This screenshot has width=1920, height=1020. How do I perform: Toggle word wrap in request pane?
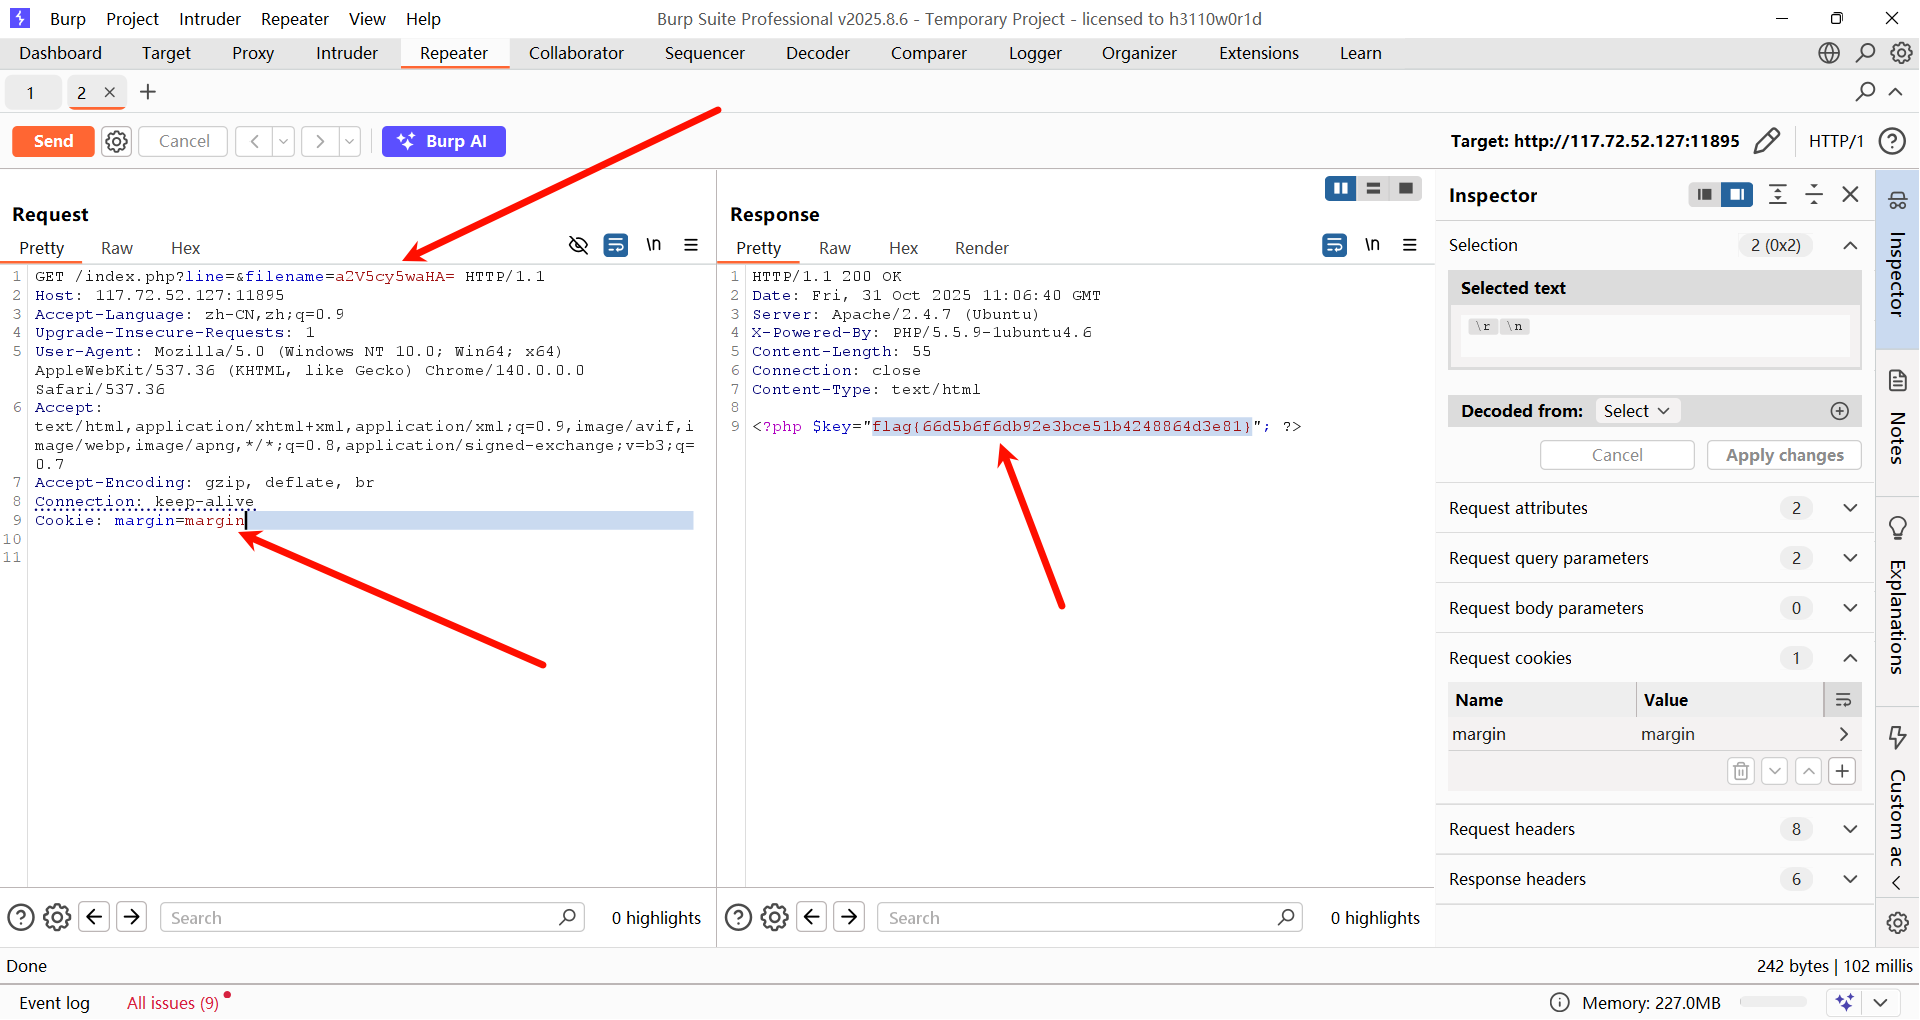point(616,245)
